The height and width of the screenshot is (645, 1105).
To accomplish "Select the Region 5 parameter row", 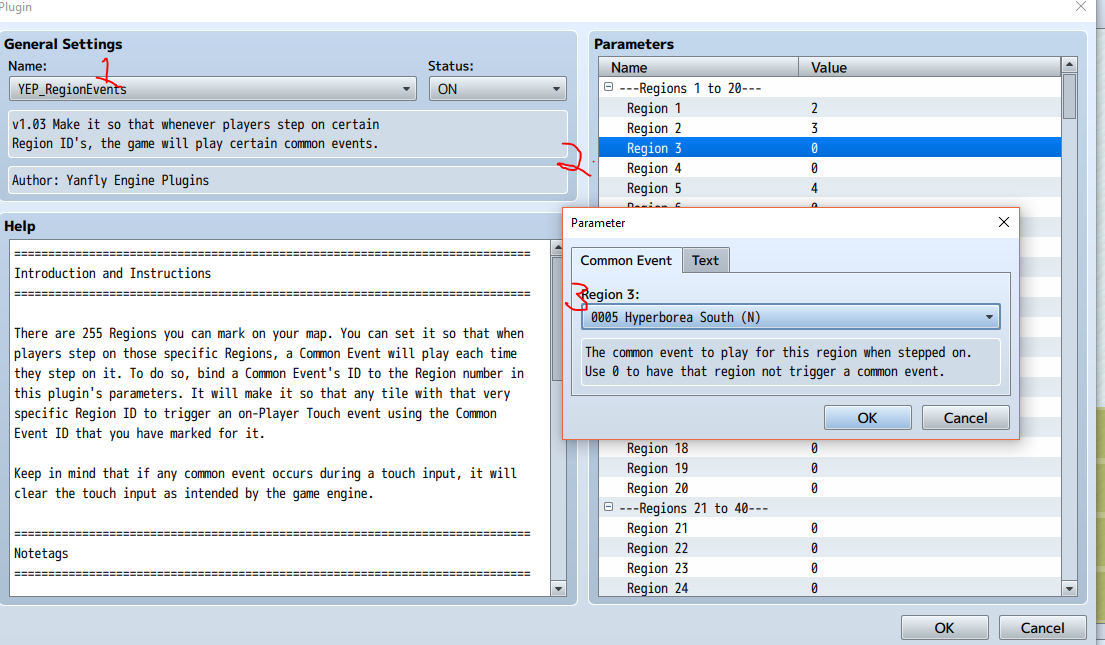I will [x=700, y=188].
